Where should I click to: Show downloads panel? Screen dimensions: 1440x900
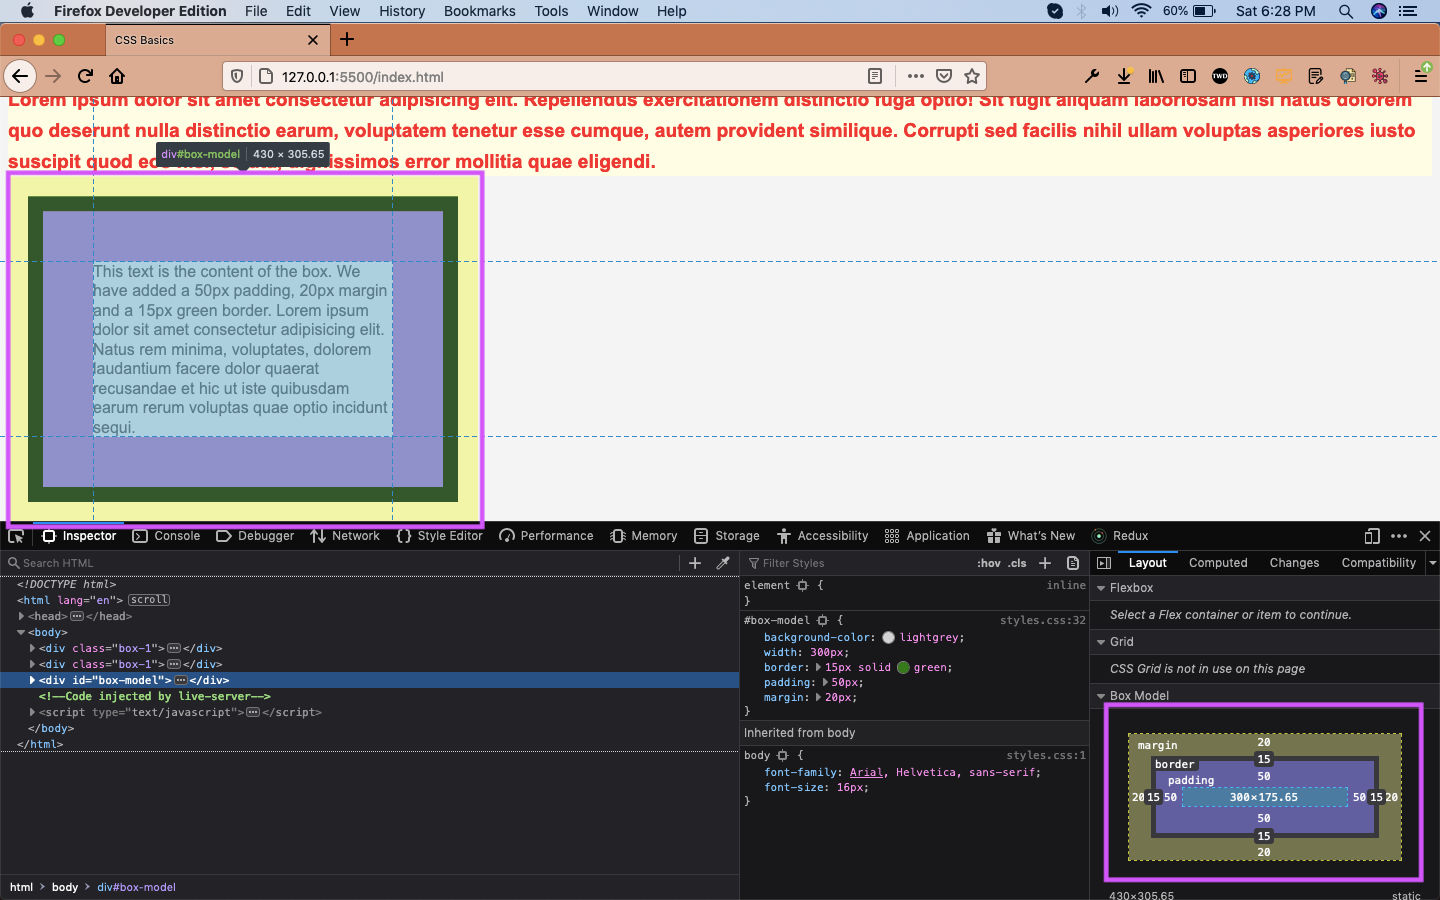point(1124,76)
